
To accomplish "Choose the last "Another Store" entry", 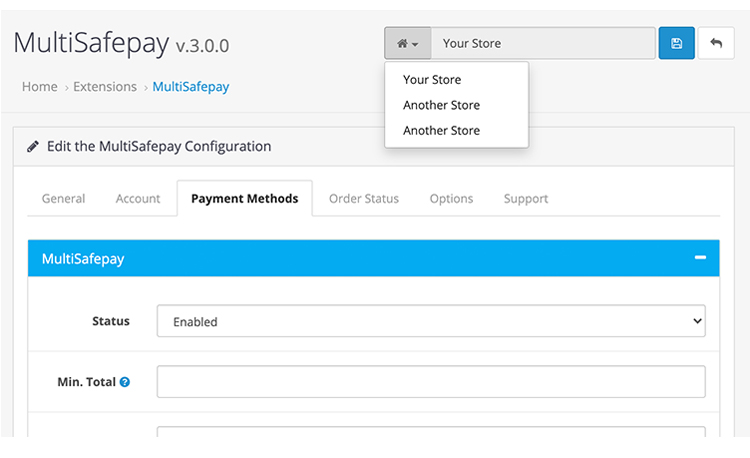I will click(x=441, y=131).
